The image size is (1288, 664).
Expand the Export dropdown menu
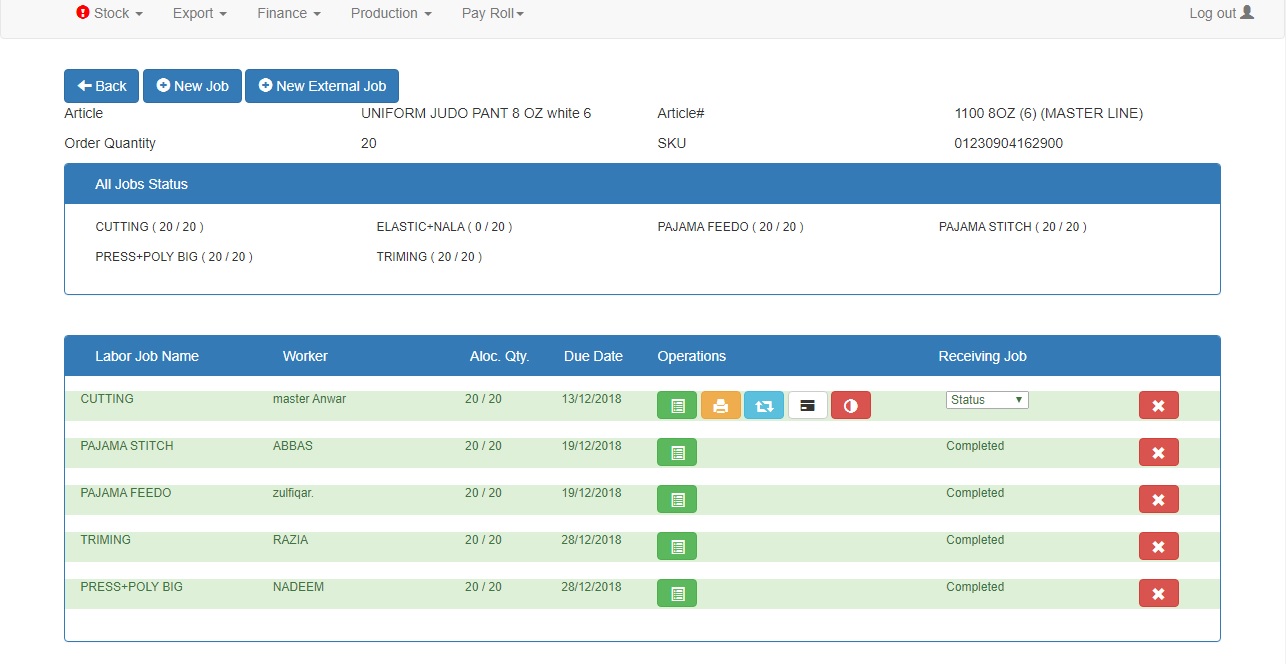pyautogui.click(x=199, y=13)
